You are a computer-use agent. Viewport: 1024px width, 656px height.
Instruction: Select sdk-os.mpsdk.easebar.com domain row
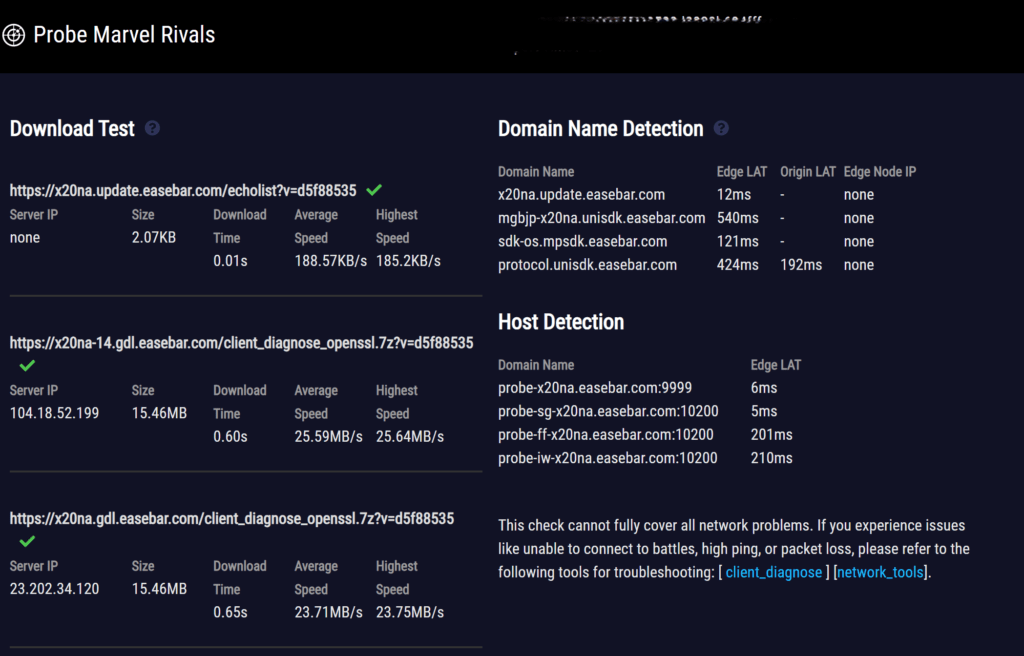583,242
